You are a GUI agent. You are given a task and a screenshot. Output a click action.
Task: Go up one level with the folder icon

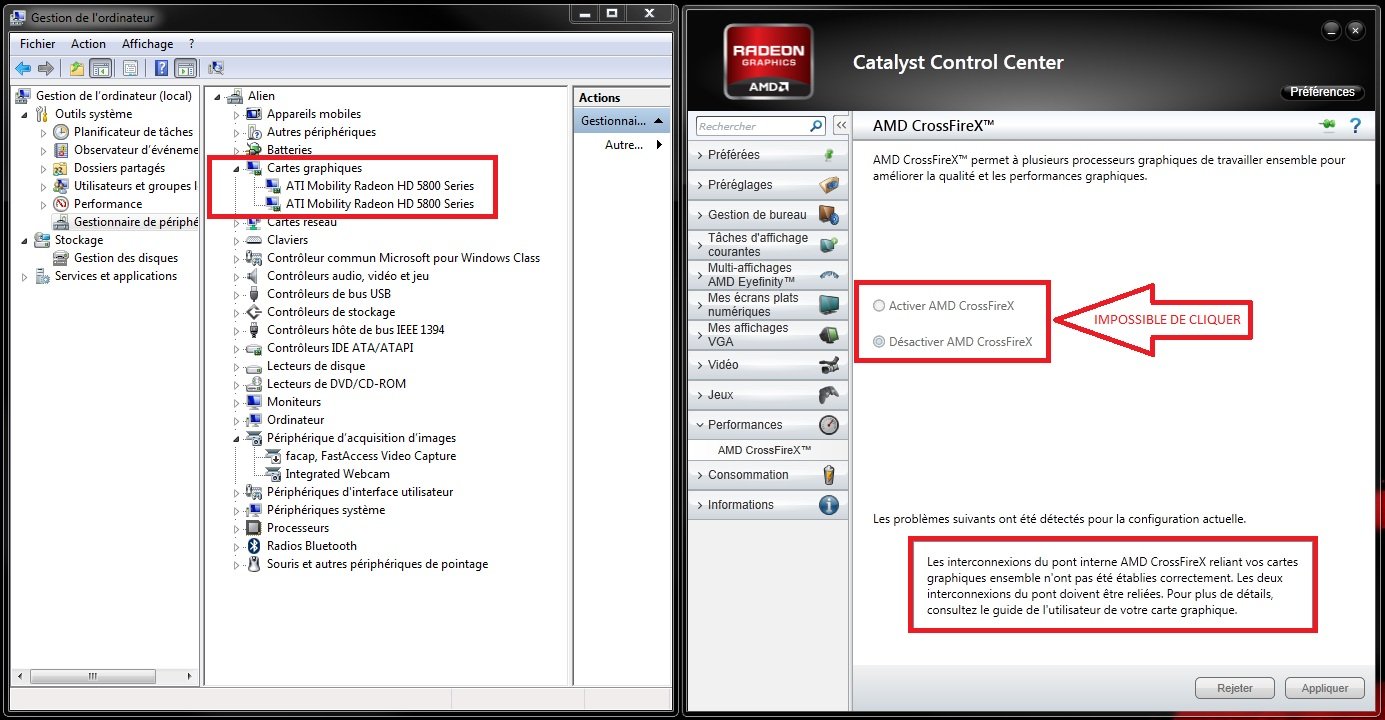(77, 68)
